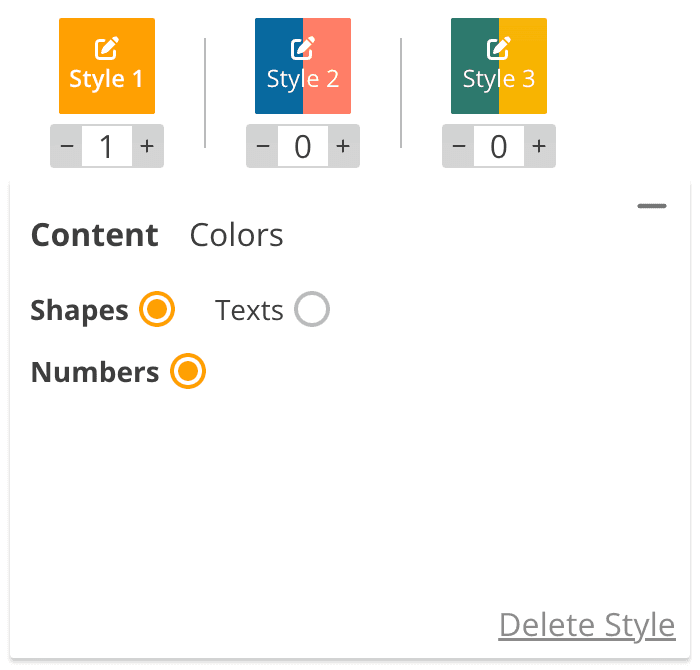The width and height of the screenshot is (700, 670).
Task: Decrease Style 2 quantity with minus button
Action: [x=263, y=147]
